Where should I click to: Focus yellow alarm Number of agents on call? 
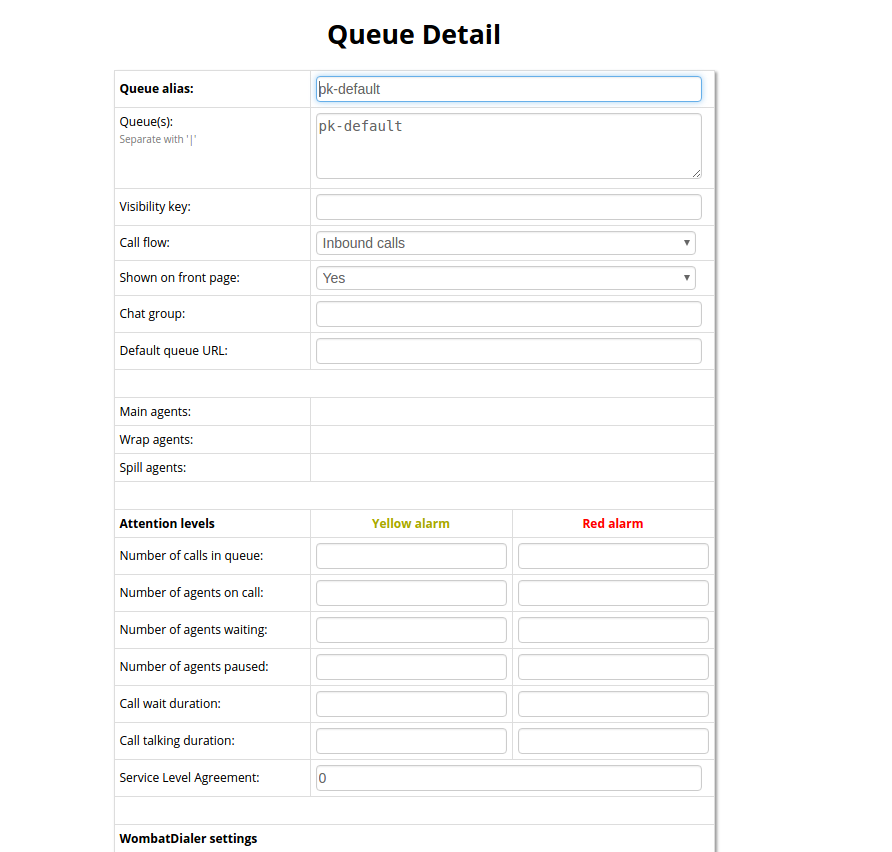(x=411, y=593)
